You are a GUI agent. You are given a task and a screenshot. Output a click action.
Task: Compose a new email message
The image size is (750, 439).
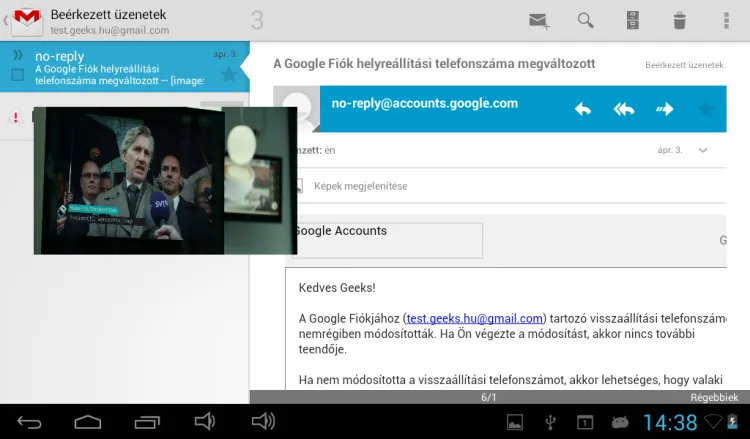tap(540, 20)
